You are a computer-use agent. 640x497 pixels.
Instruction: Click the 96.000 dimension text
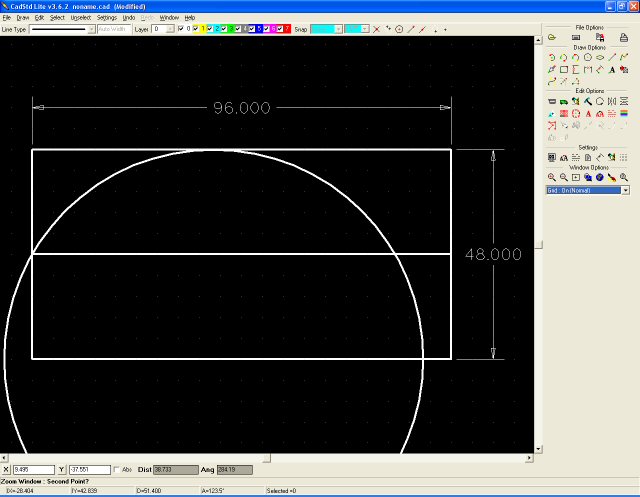coord(242,108)
